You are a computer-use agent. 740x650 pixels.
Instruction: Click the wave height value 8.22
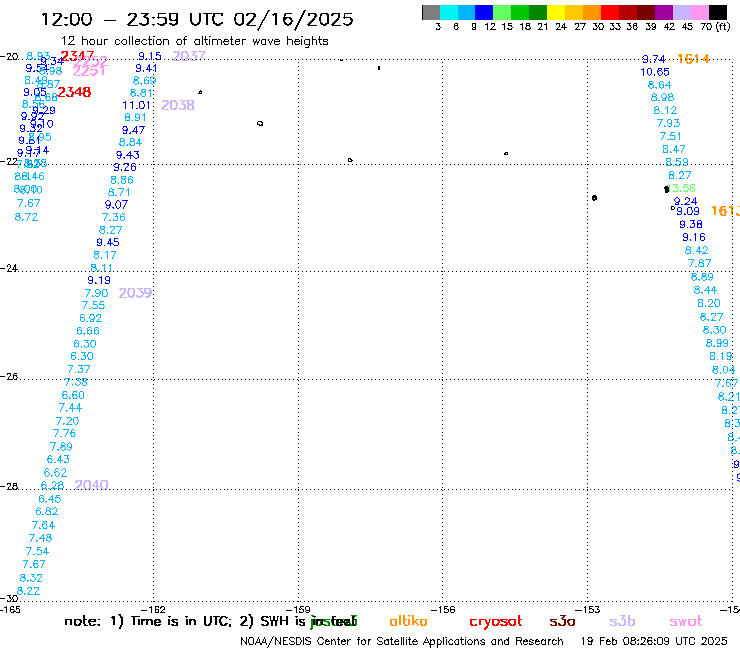(28, 591)
